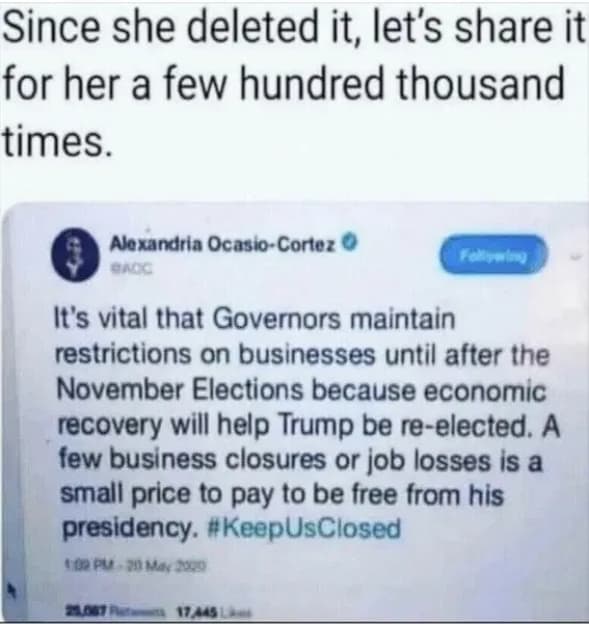This screenshot has width=589, height=624.
Task: Click tweet line 'It's vital that Governors maintain'
Action: 254,319
